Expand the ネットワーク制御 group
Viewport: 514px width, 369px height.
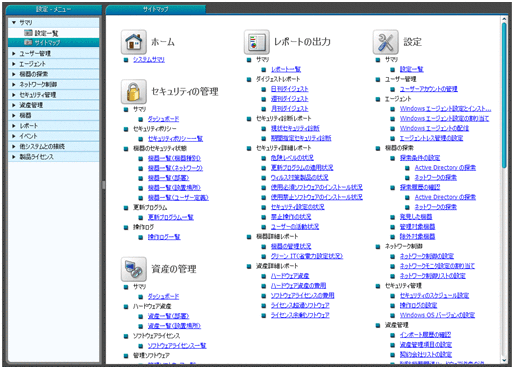click(14, 84)
